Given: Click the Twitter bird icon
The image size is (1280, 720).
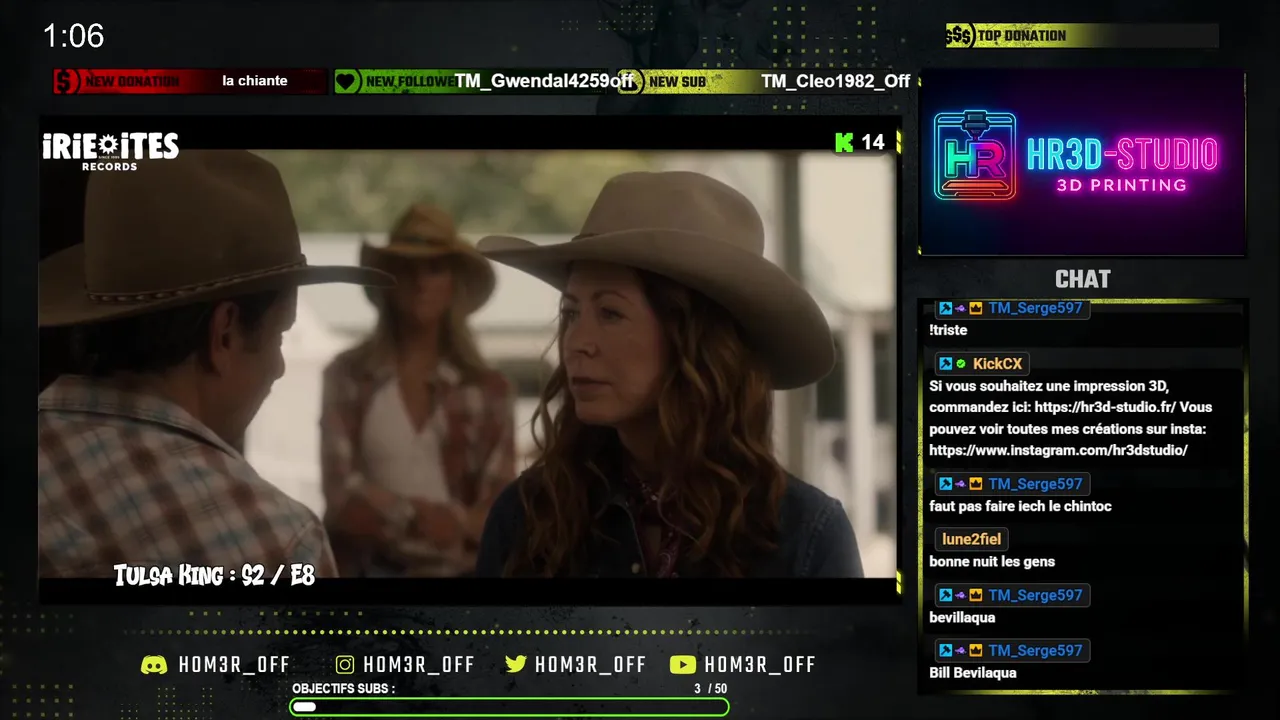Looking at the screenshot, I should click(516, 665).
